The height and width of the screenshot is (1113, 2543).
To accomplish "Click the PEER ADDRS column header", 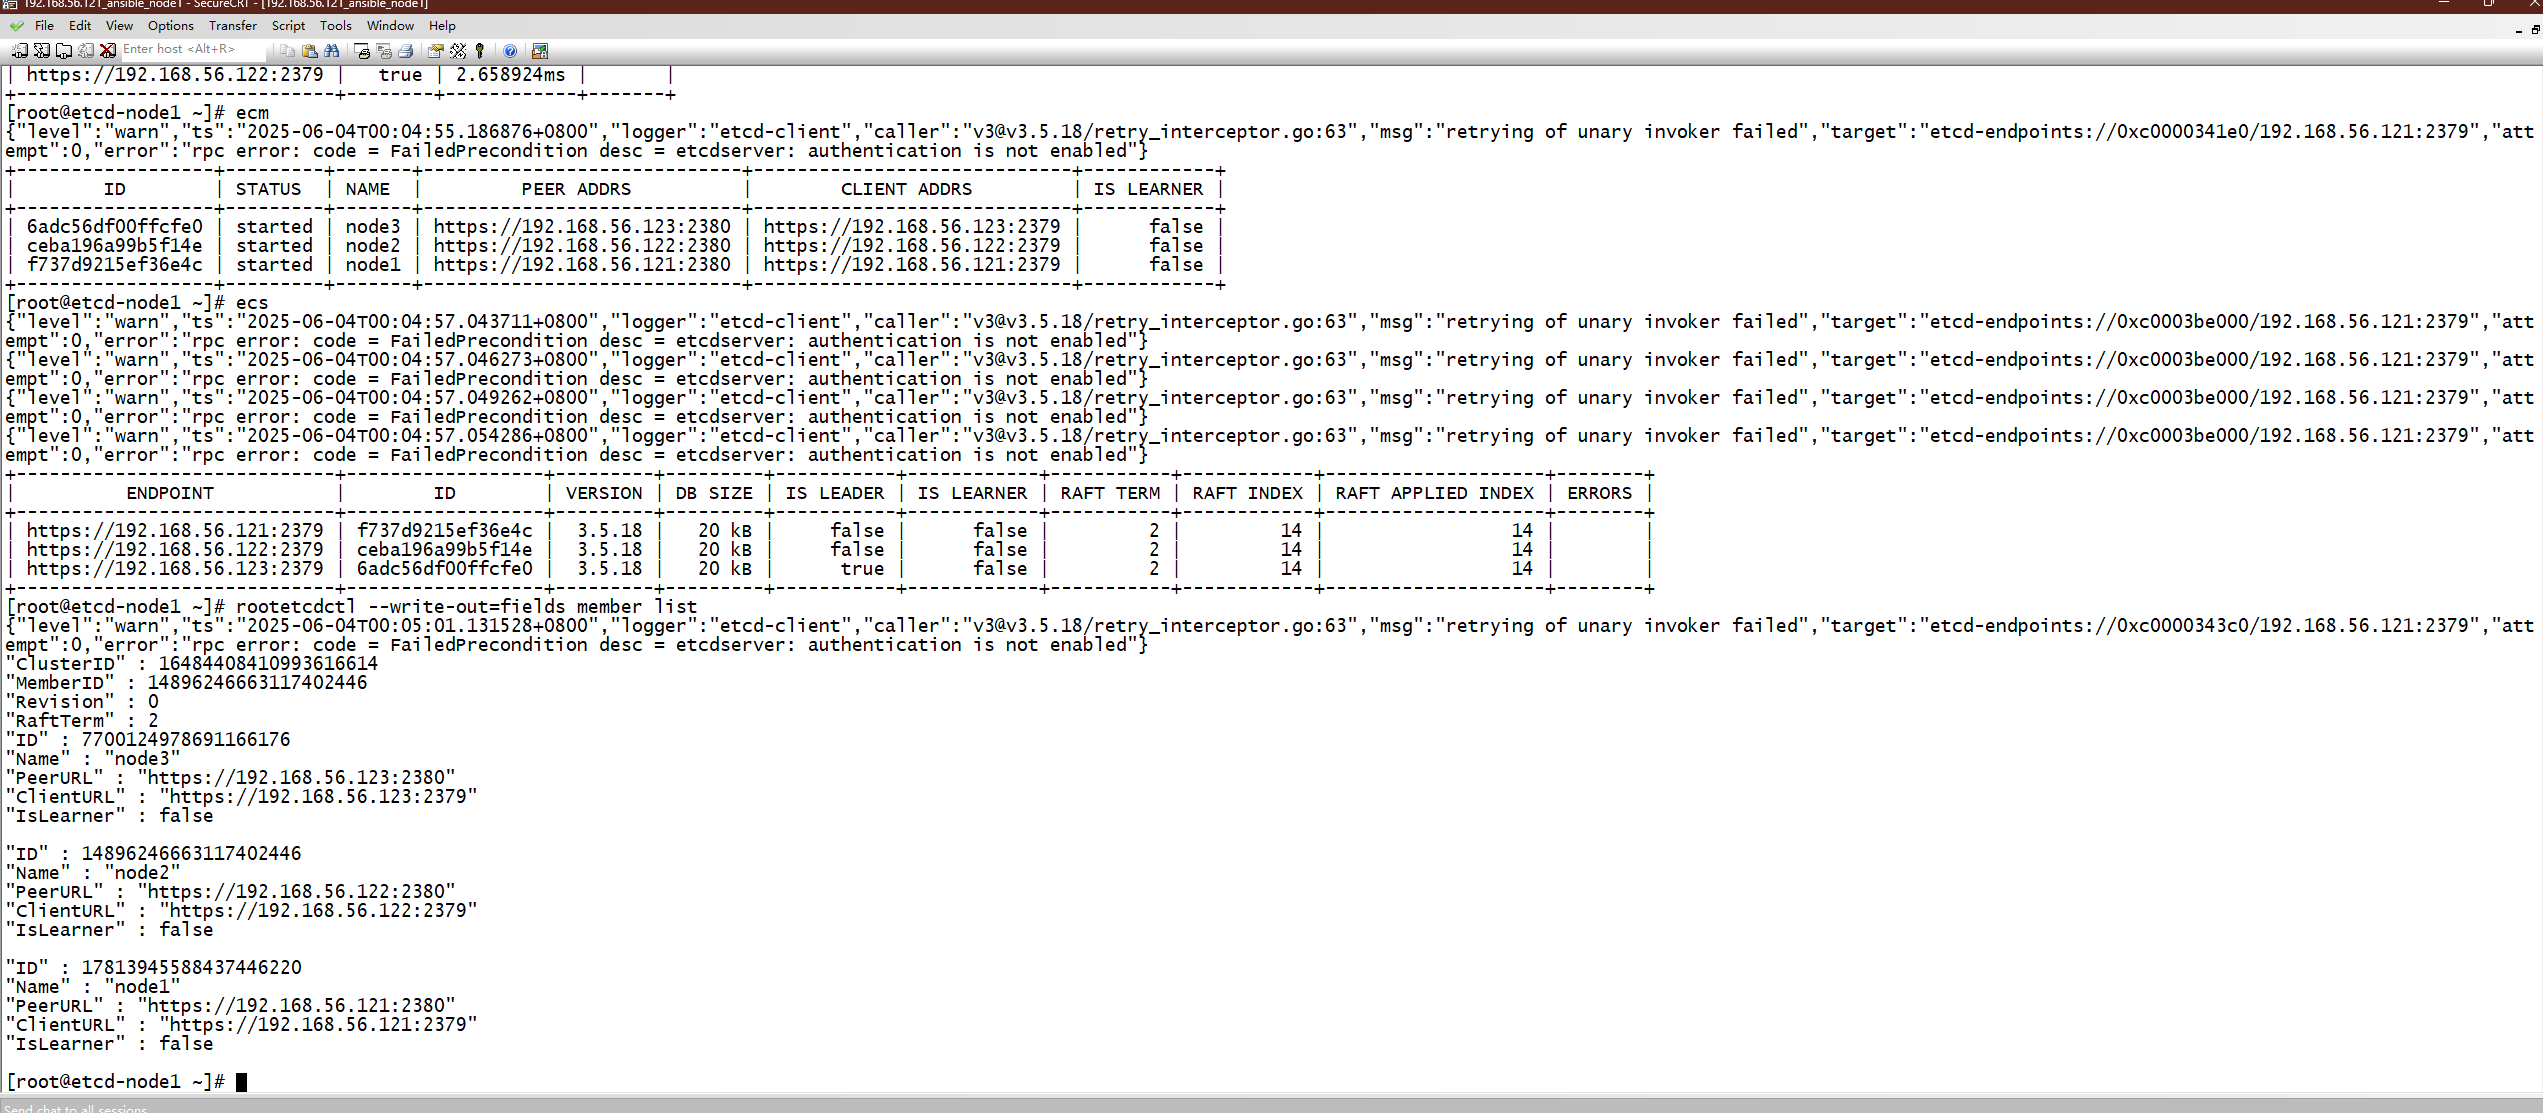I will click(x=576, y=189).
